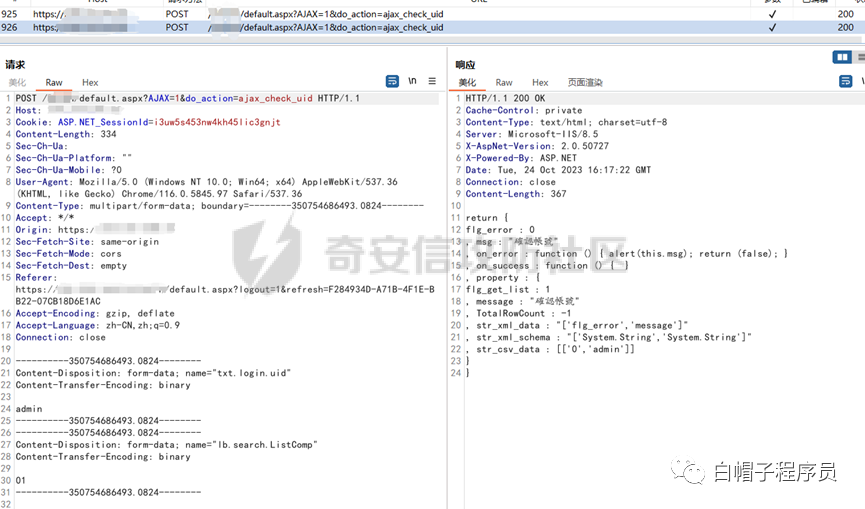Switch the response view to the Raw tab

[x=504, y=82]
